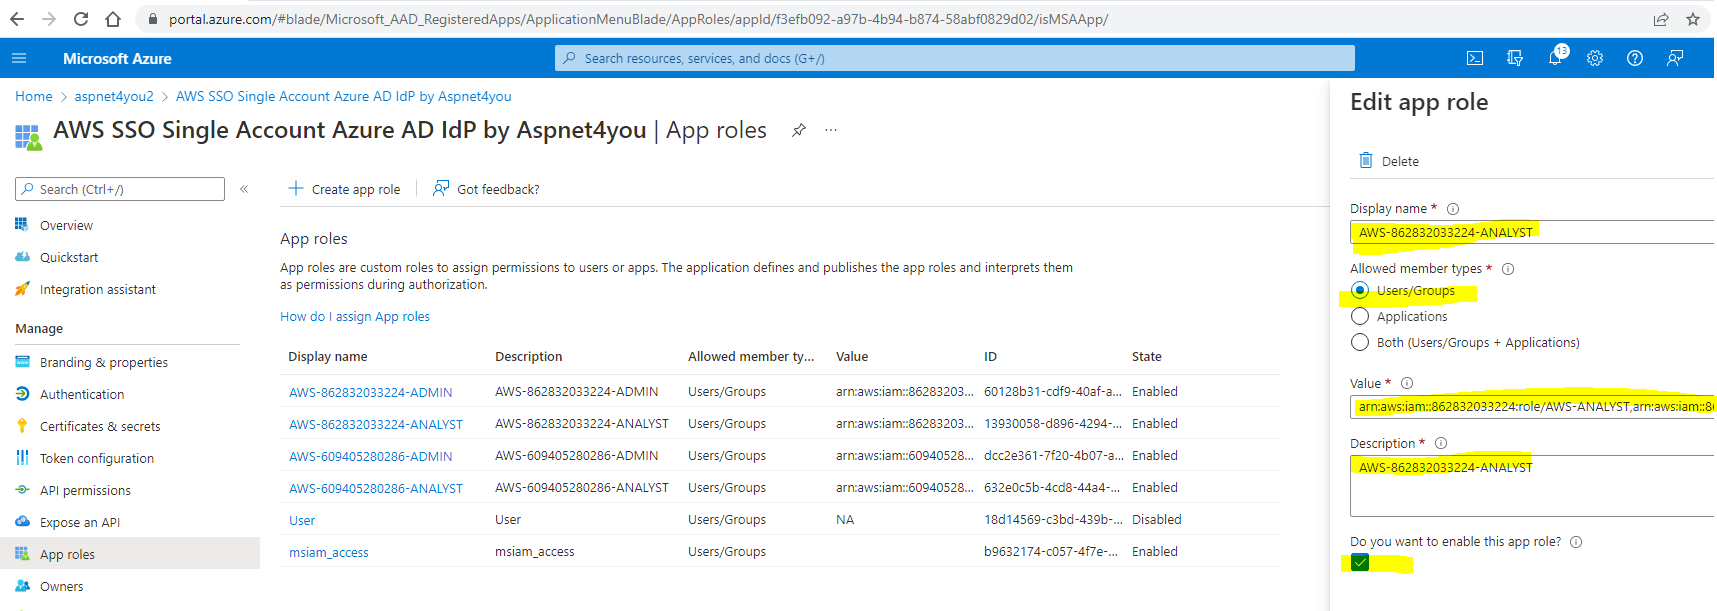This screenshot has width=1717, height=611.
Task: Click Delete trash icon in Edit app role
Action: (x=1366, y=160)
